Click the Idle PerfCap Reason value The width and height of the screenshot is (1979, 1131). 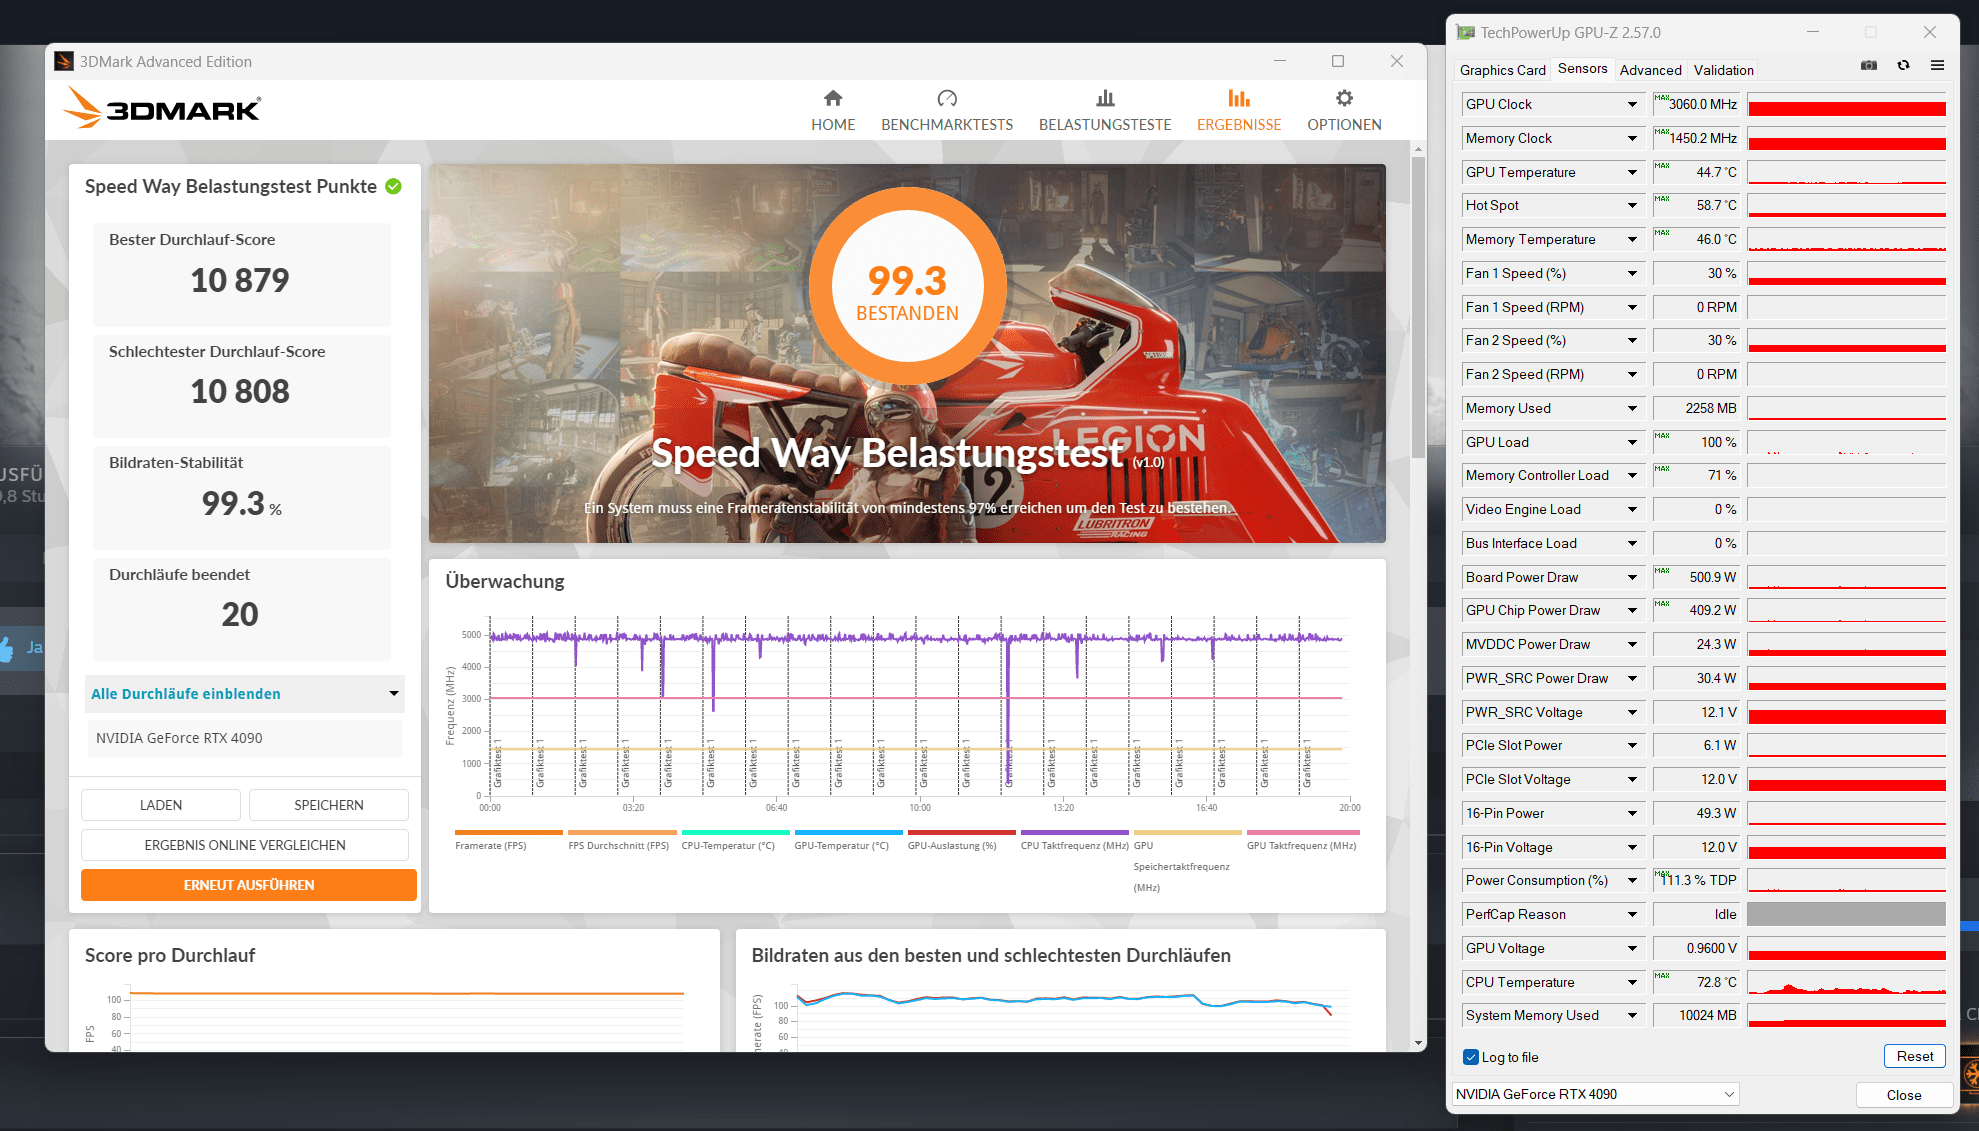pos(1696,914)
